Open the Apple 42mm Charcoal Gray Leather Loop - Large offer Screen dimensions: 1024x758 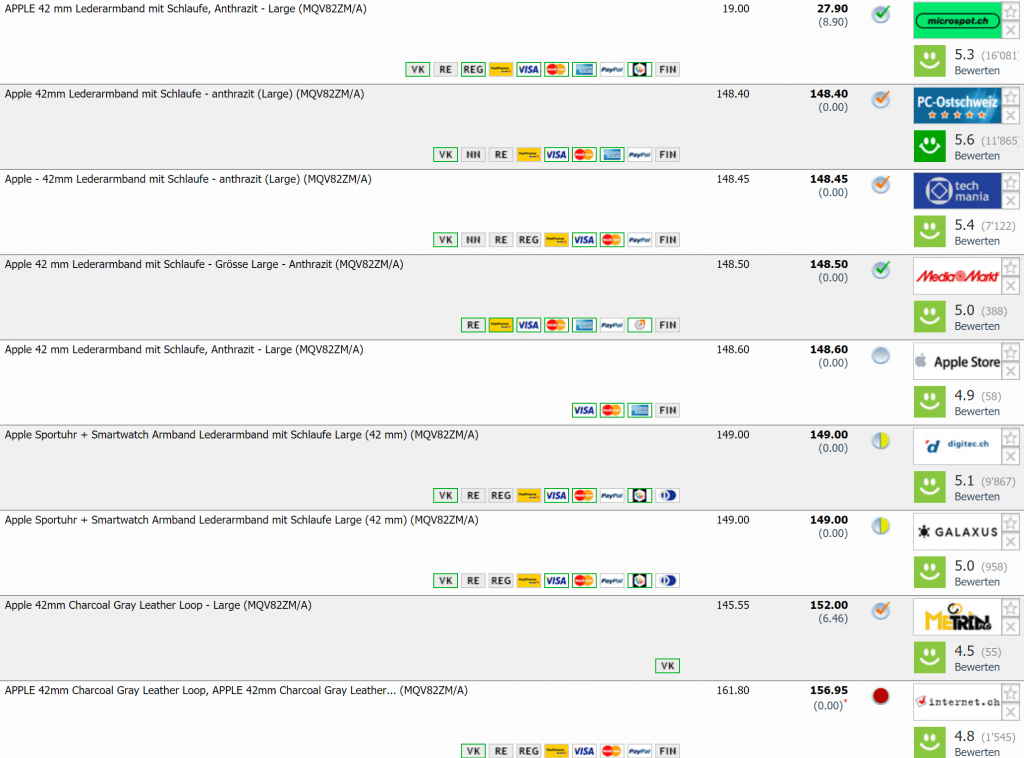pyautogui.click(x=158, y=605)
